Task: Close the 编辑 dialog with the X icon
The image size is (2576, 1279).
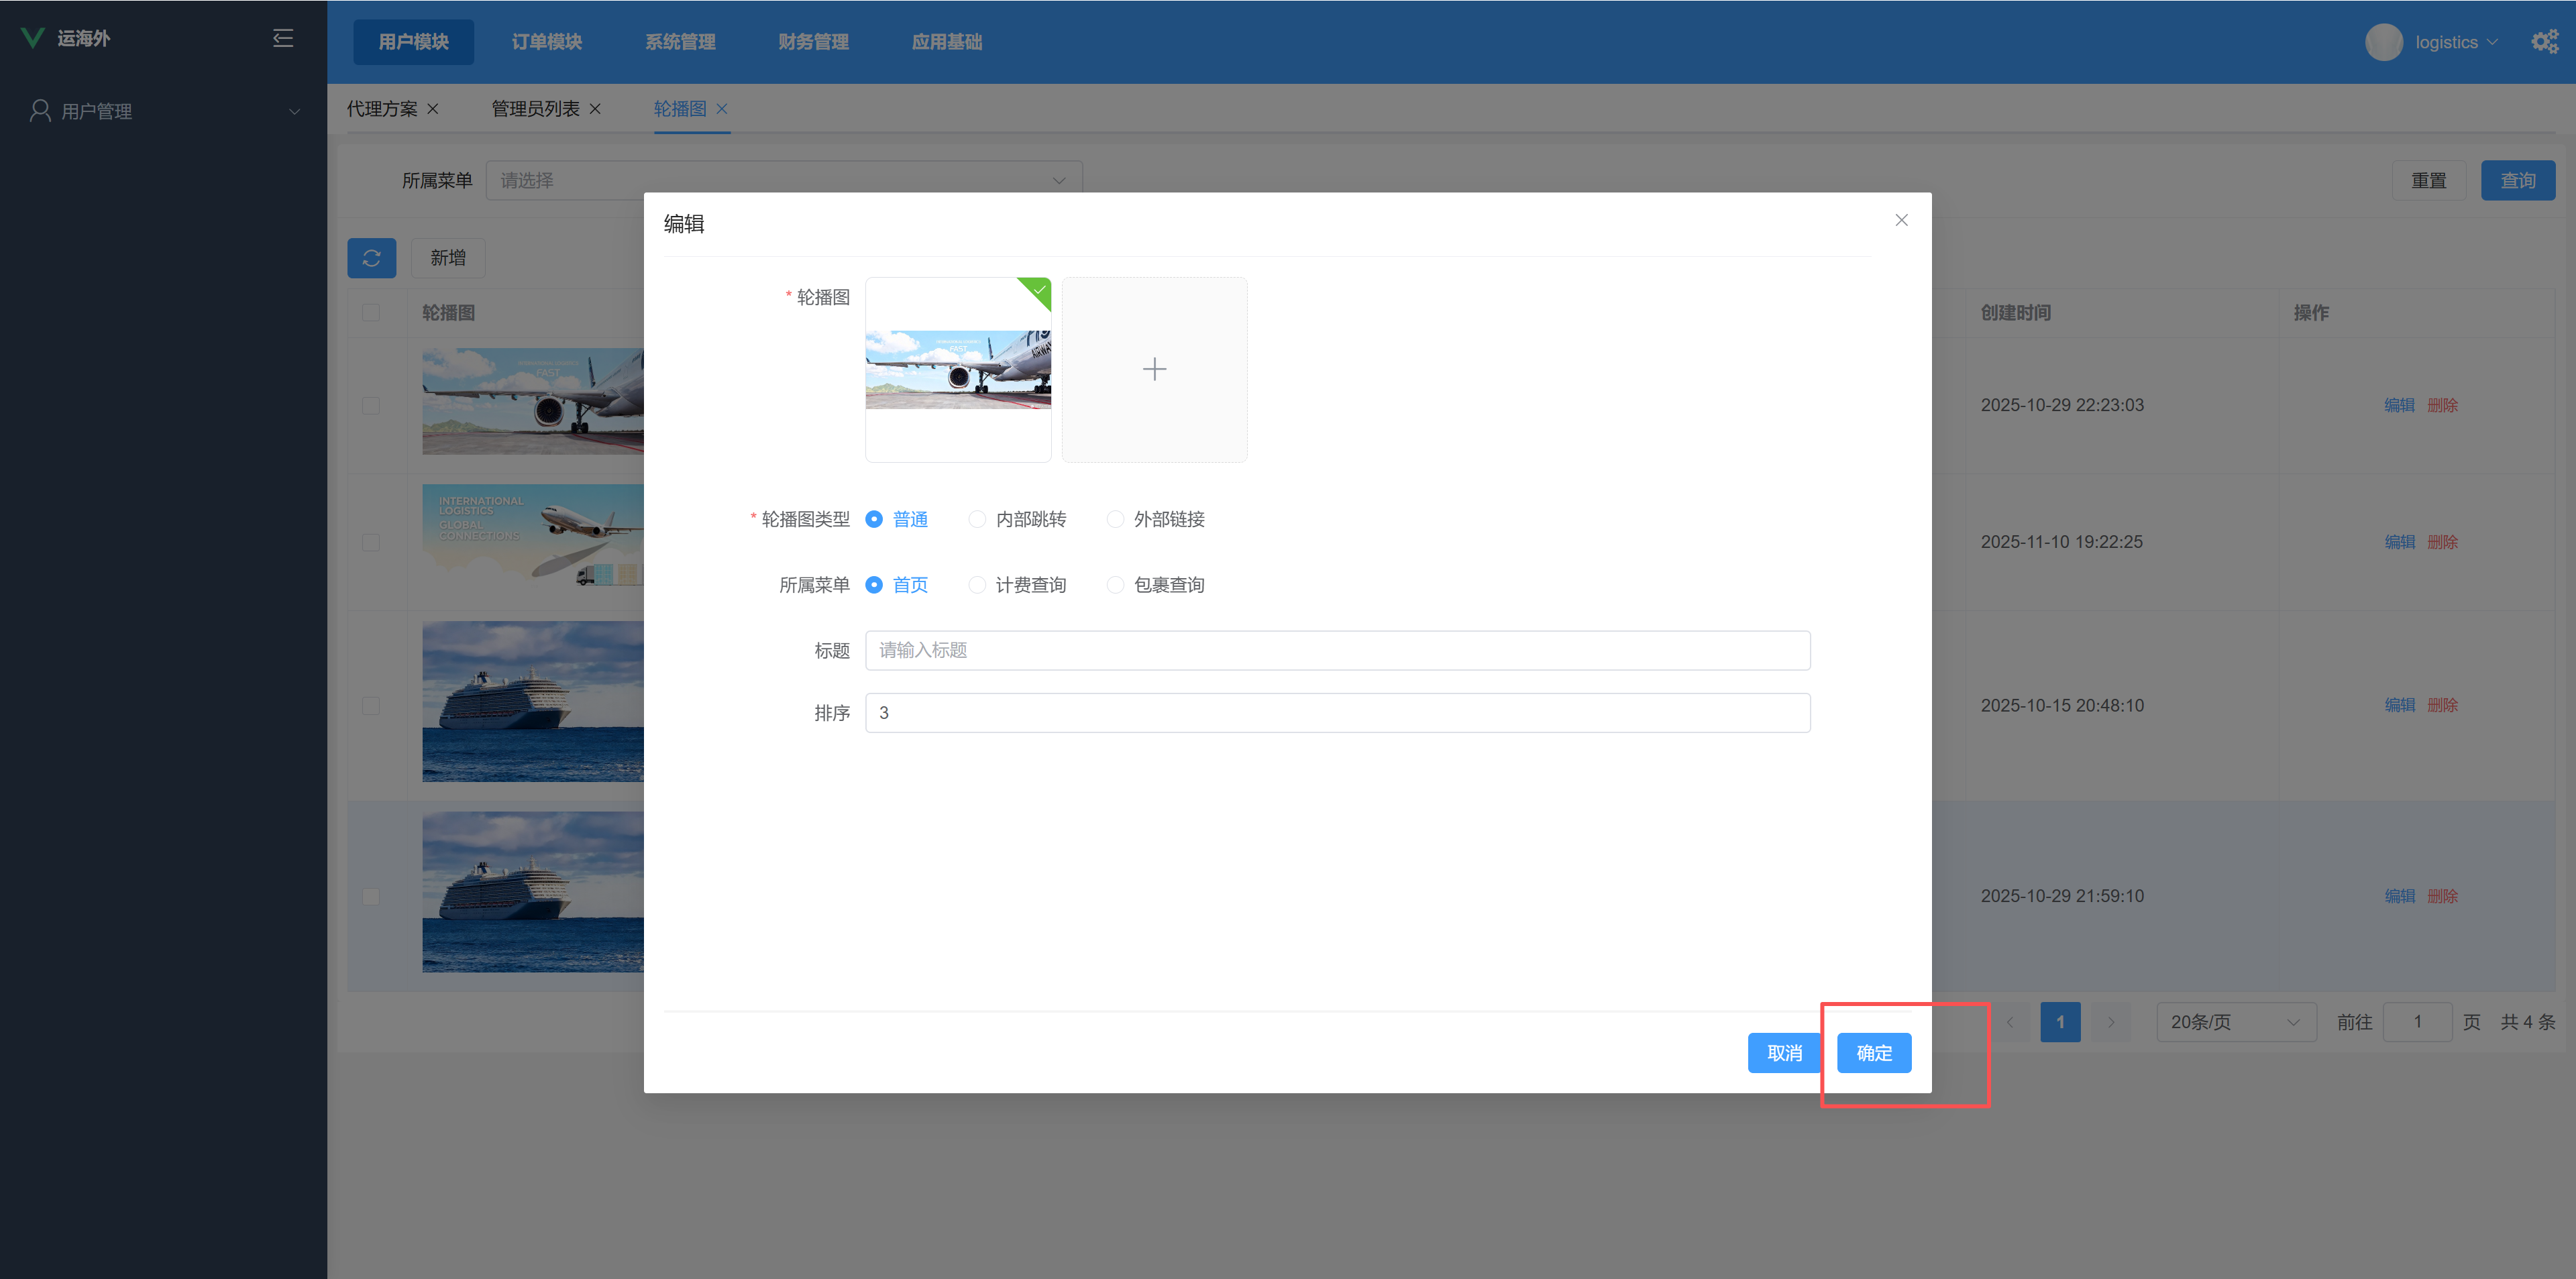Action: (x=1901, y=220)
